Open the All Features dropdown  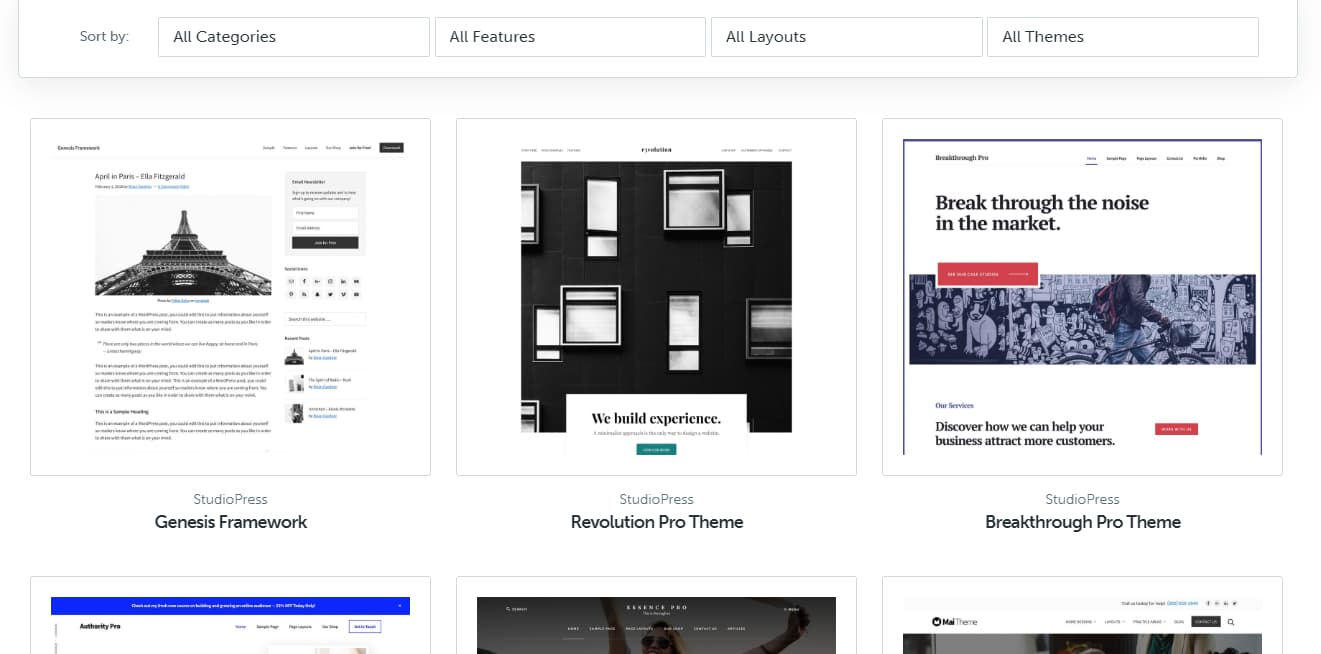pos(570,36)
